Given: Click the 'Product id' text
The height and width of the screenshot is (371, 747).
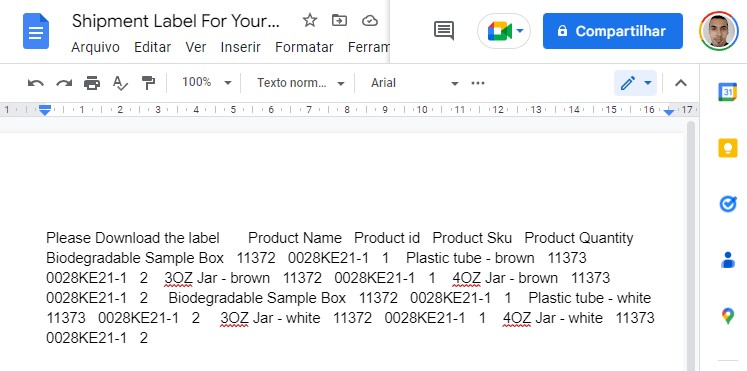Looking at the screenshot, I should [x=387, y=238].
